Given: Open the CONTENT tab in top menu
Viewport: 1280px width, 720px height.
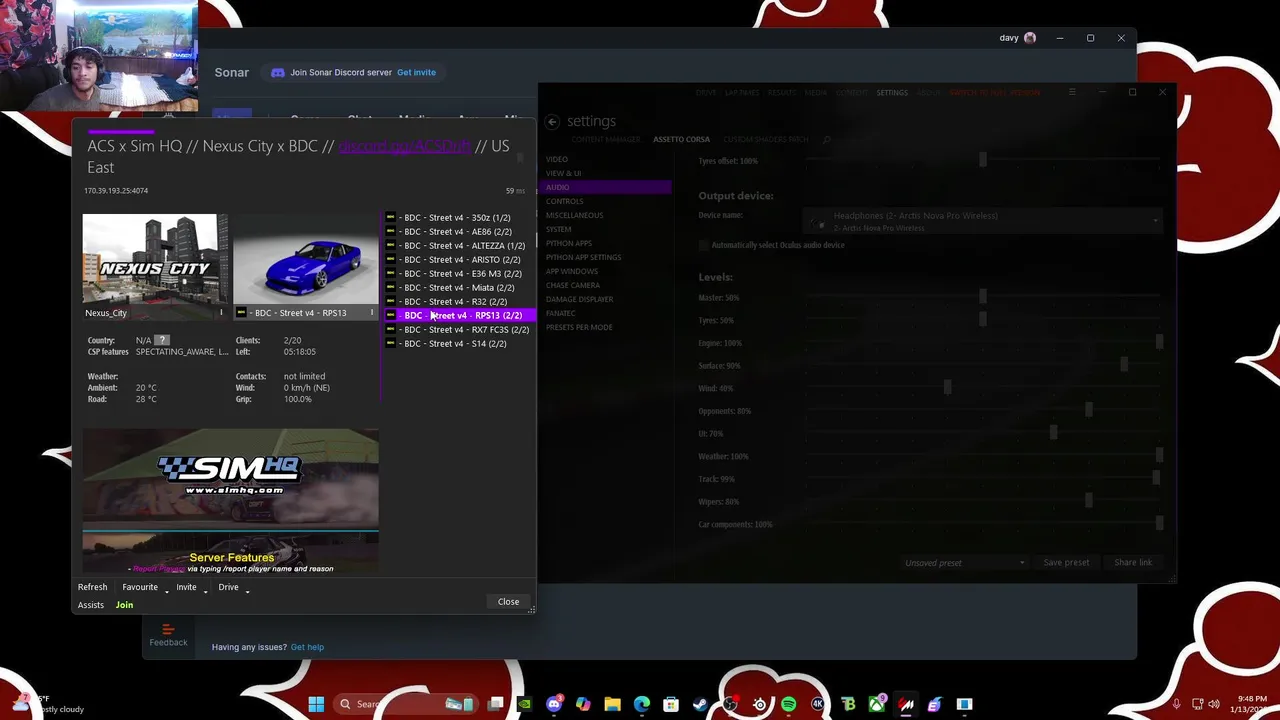Looking at the screenshot, I should coord(852,92).
